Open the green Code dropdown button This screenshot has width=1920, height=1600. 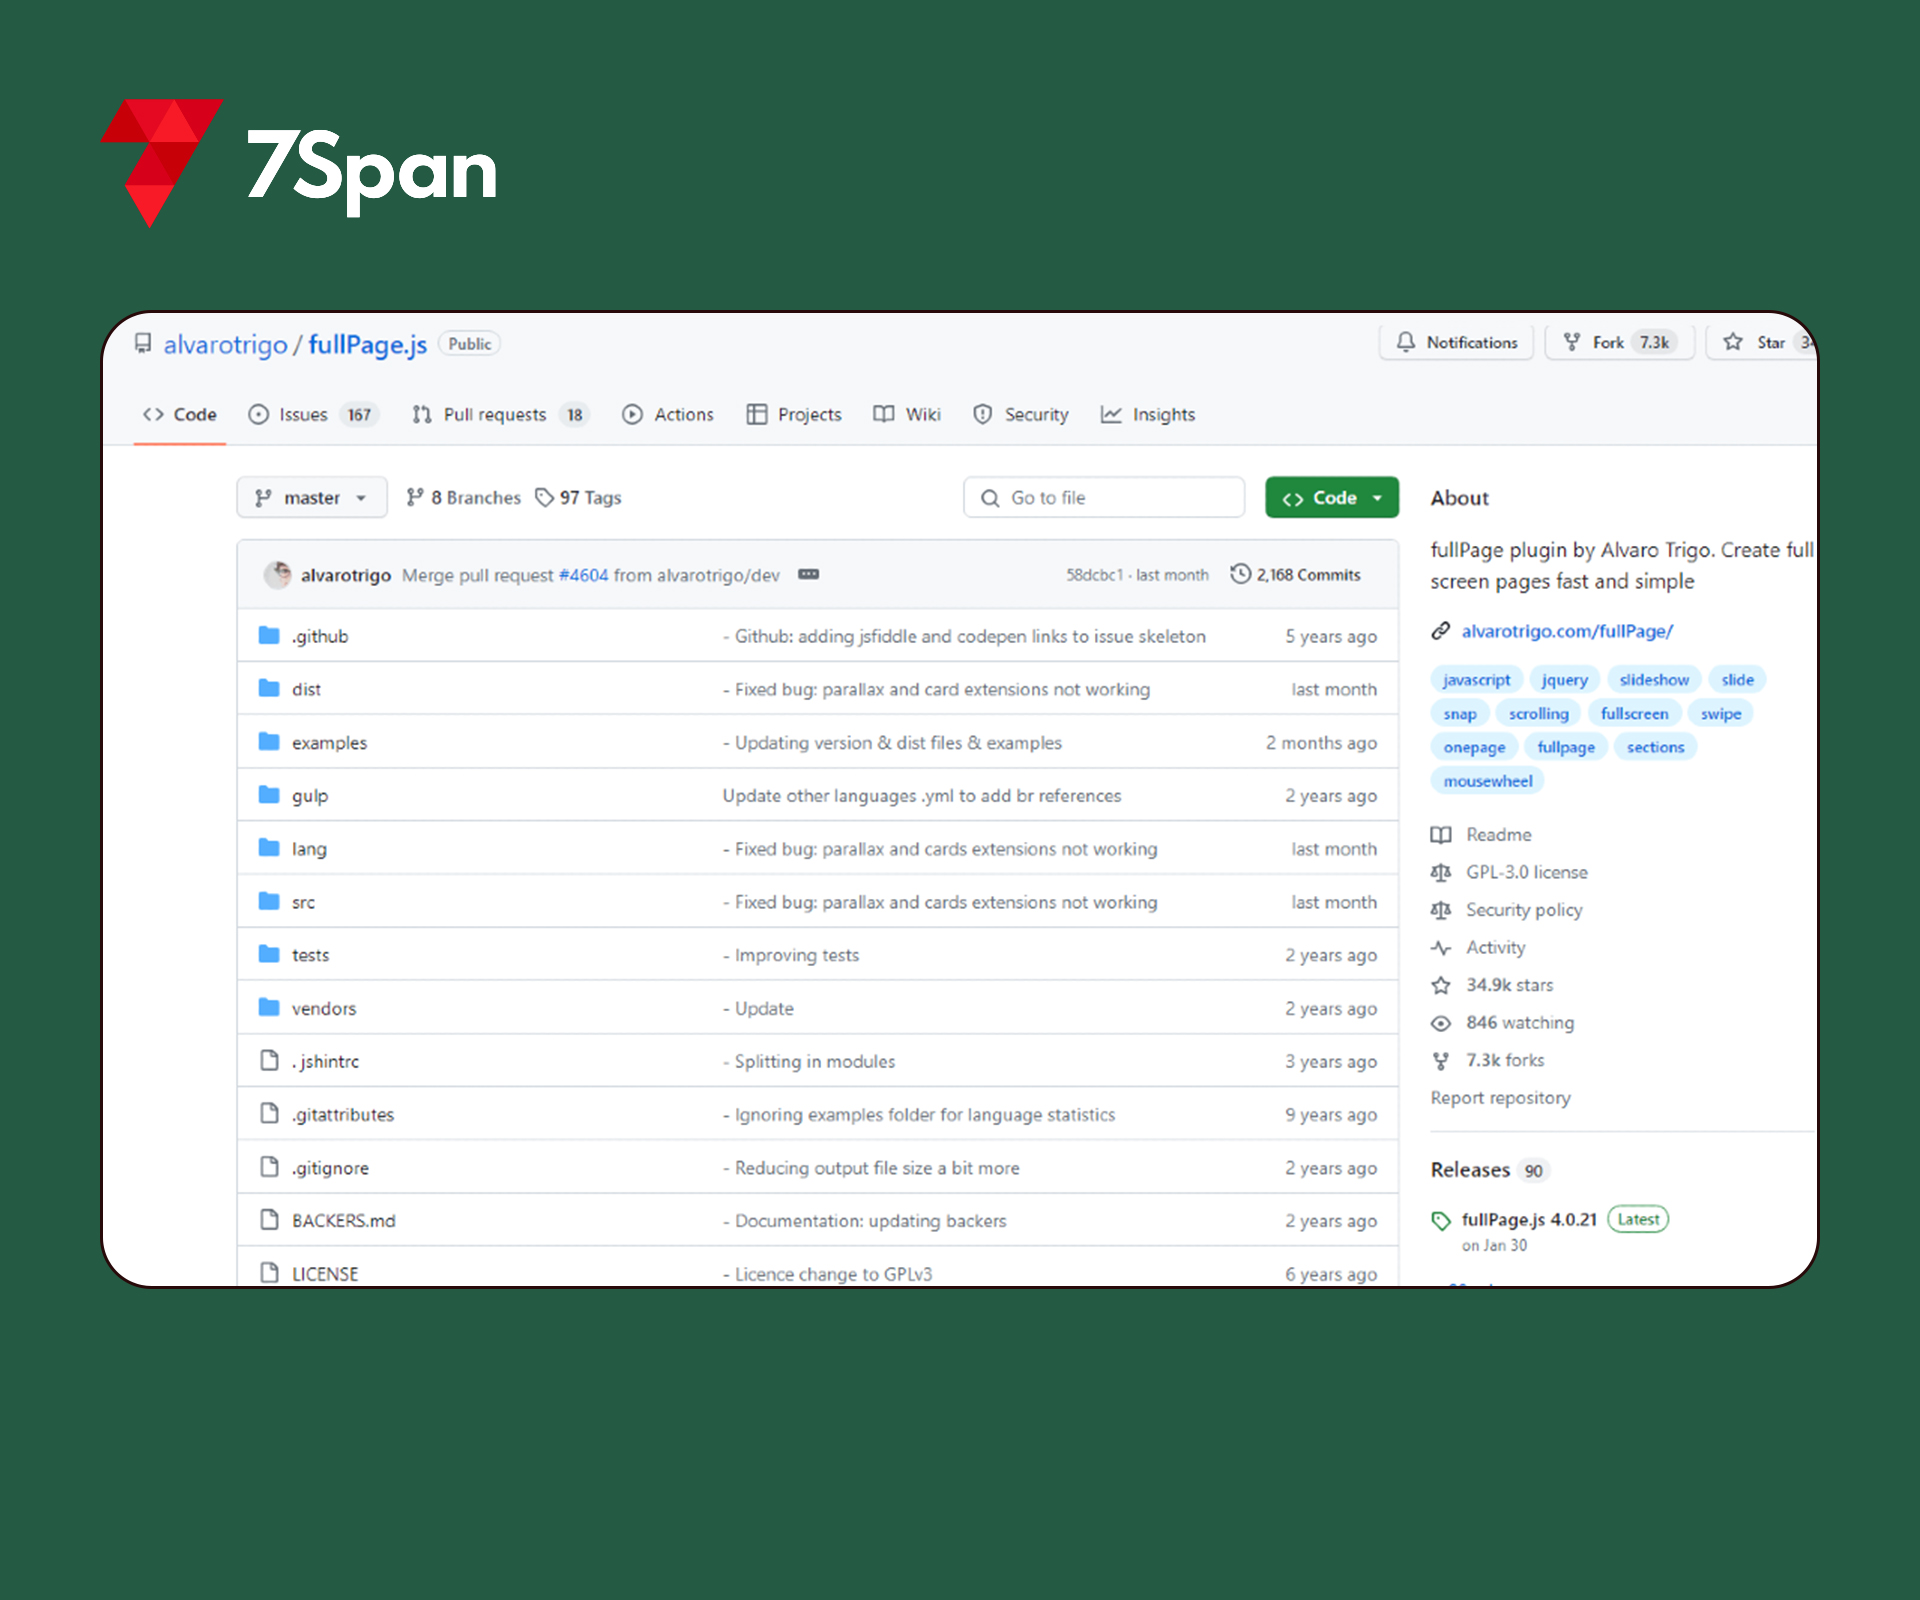point(1332,497)
